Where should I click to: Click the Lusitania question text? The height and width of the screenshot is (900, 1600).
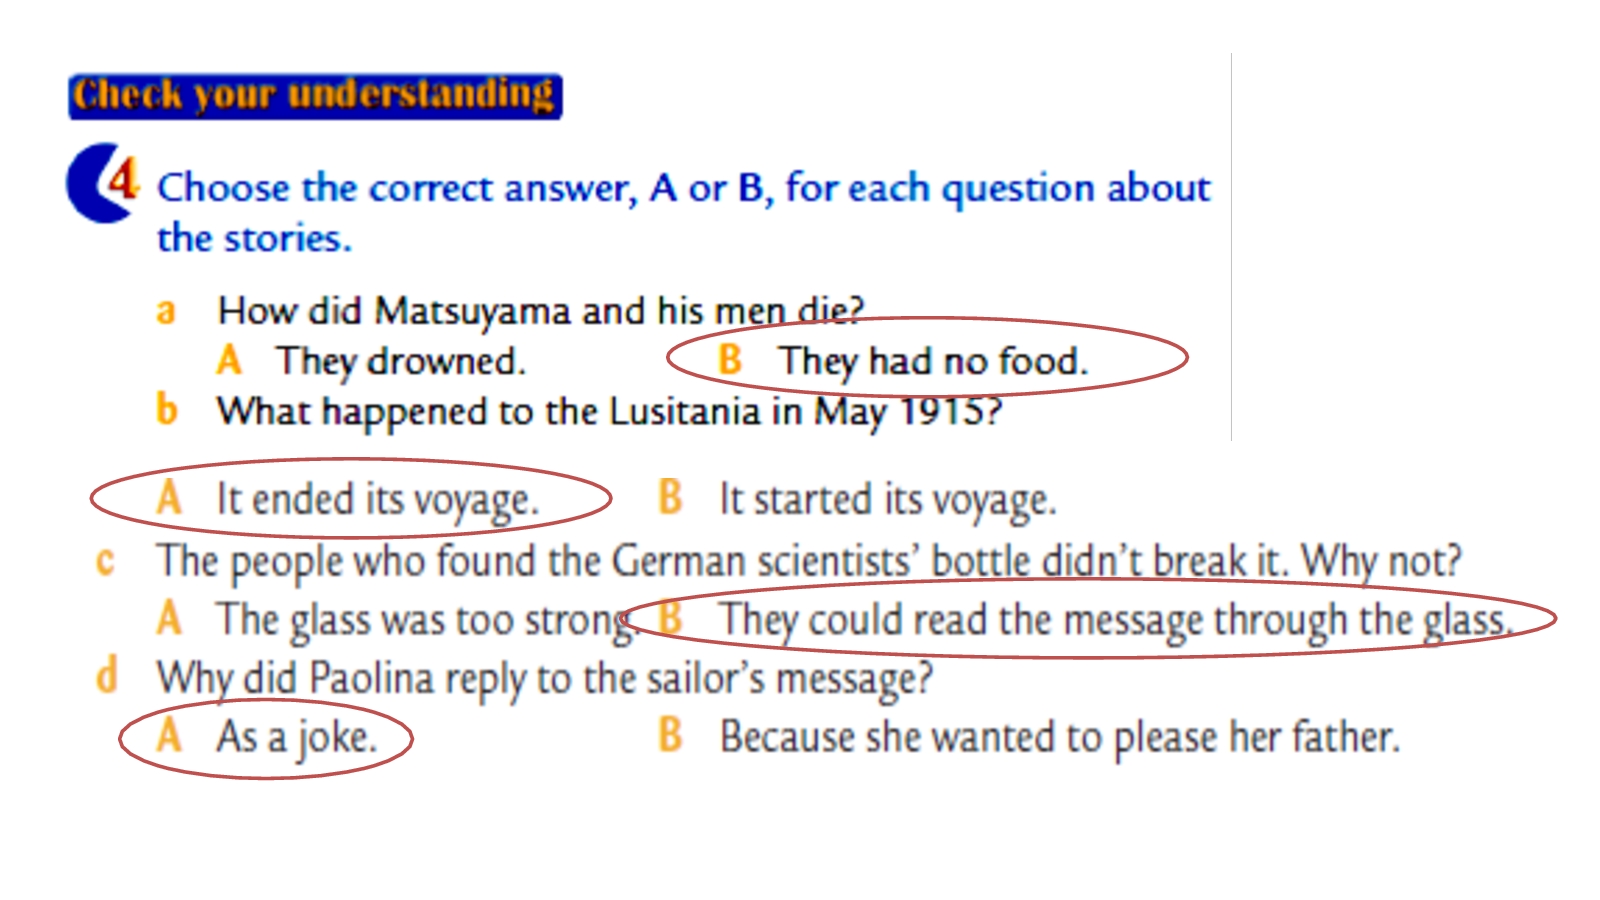(x=609, y=411)
